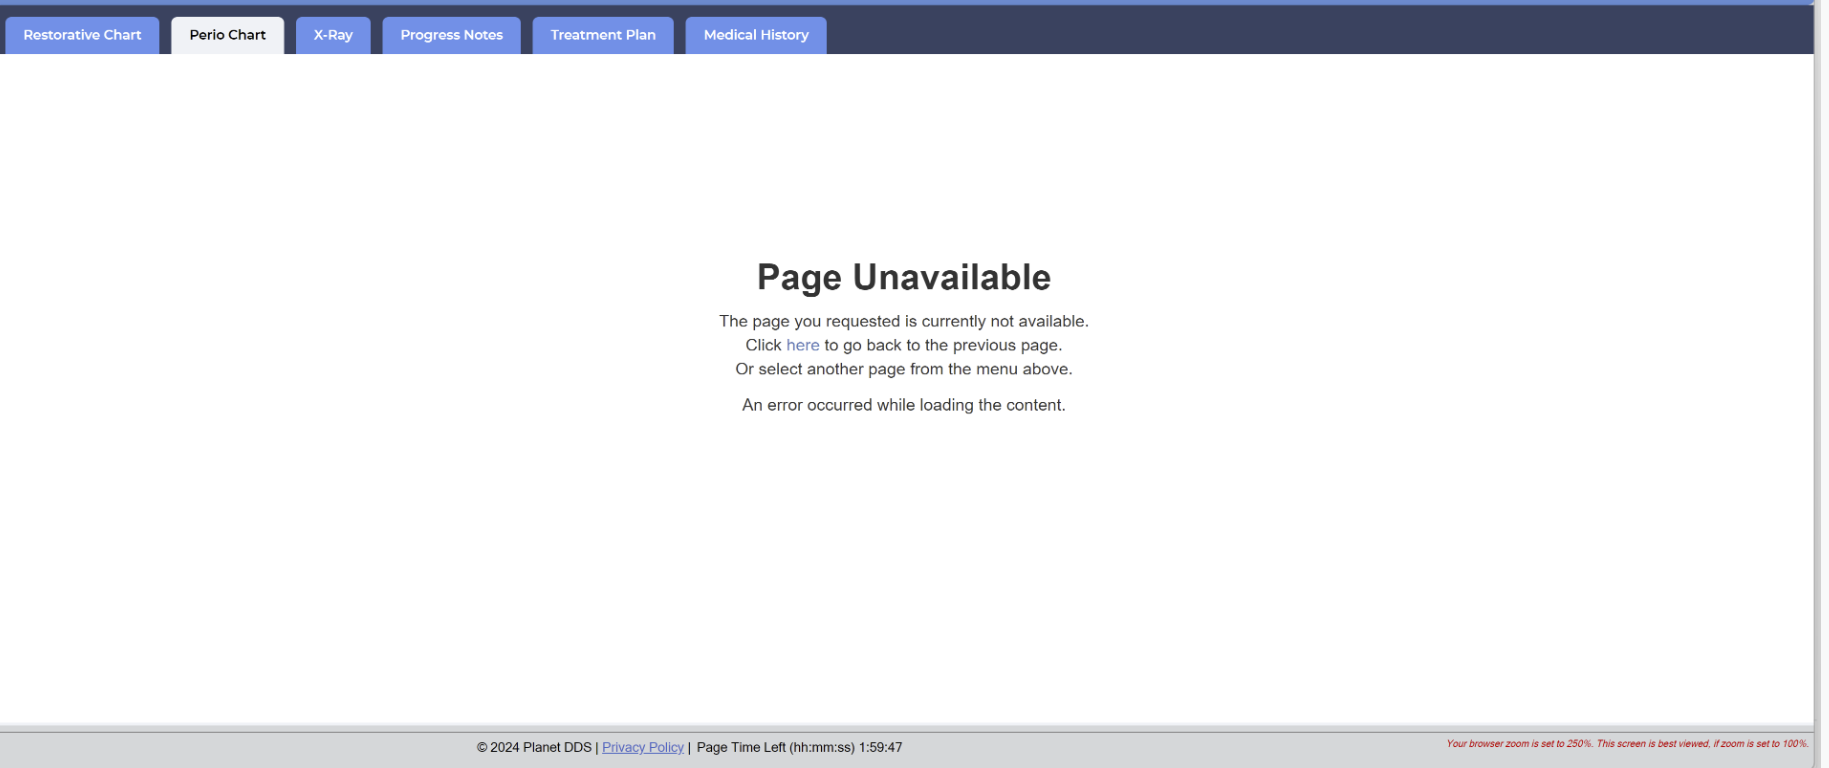Click the '© 2024 Planet DDS' footer text

(x=534, y=747)
